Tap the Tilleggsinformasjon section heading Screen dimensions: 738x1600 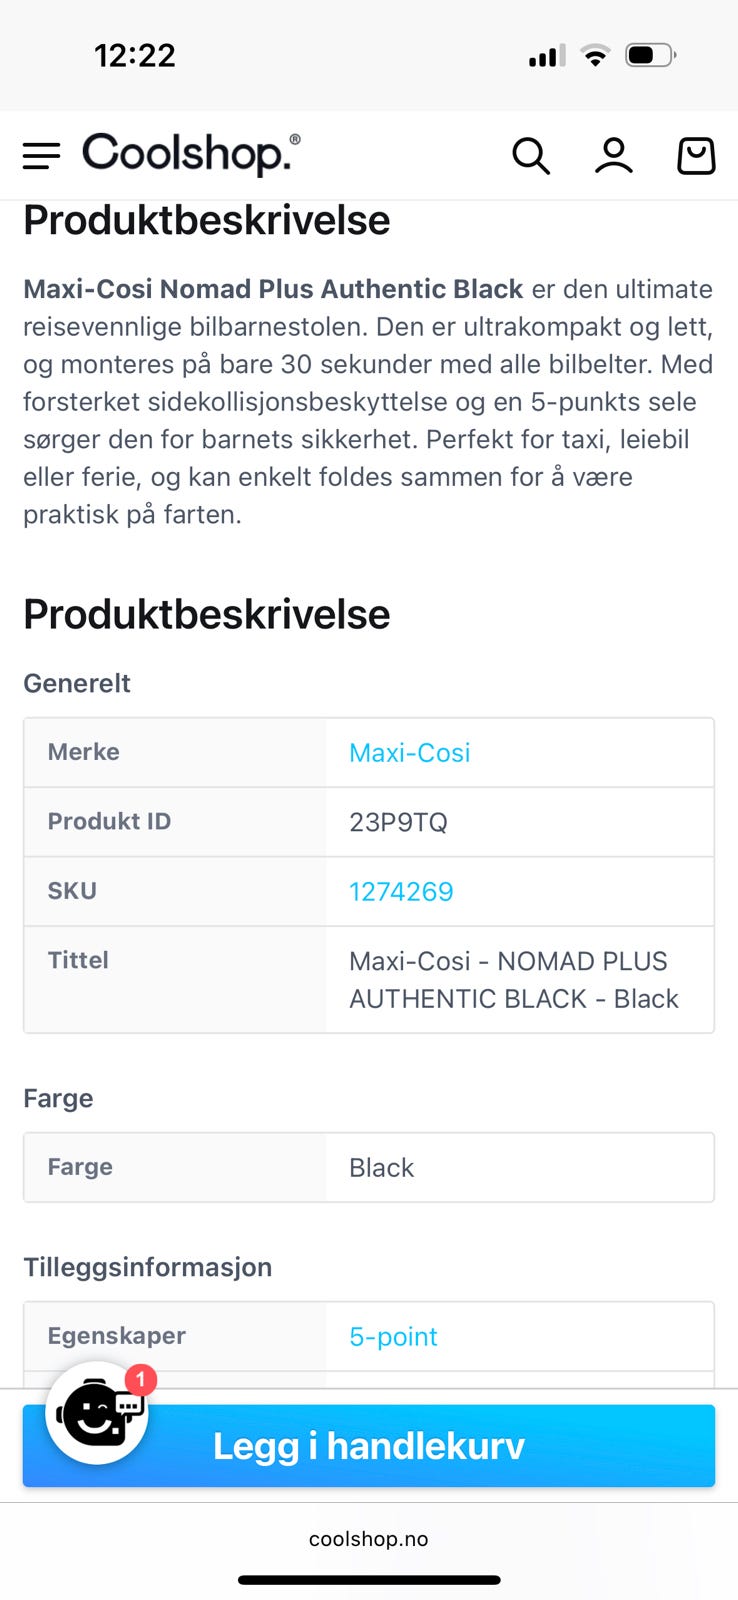coord(148,1268)
